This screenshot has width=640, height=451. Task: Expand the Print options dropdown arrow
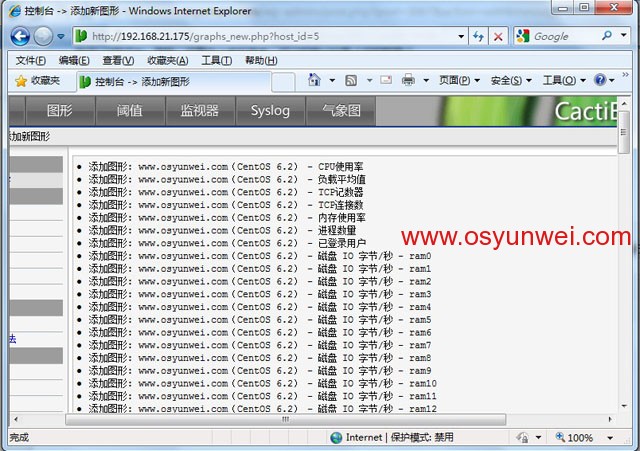(x=426, y=80)
